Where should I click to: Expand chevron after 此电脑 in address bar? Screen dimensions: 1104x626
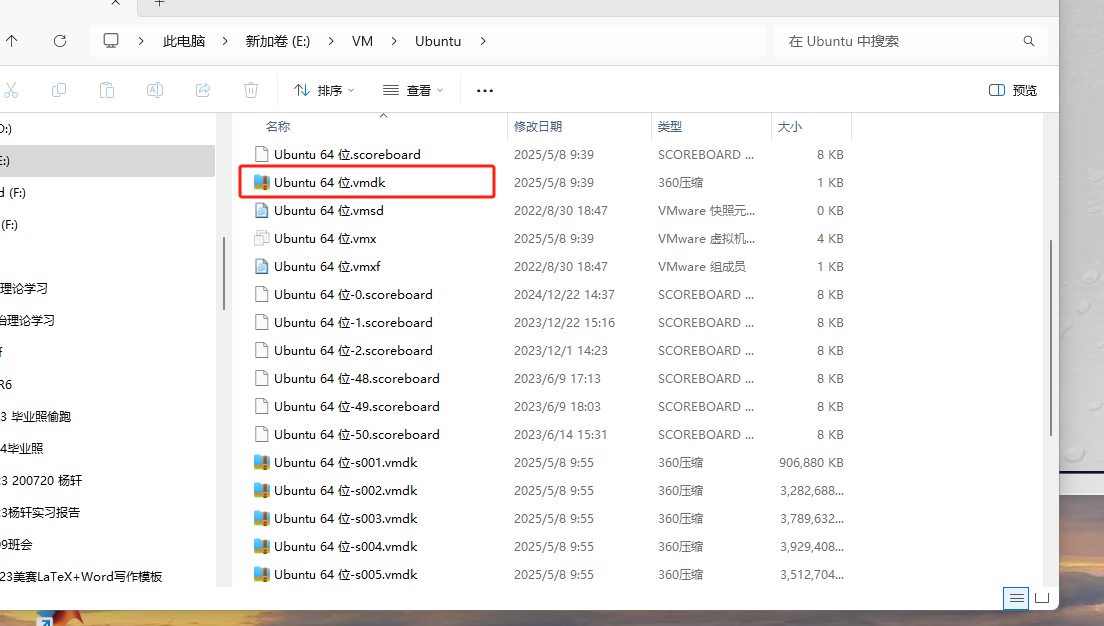[225, 41]
